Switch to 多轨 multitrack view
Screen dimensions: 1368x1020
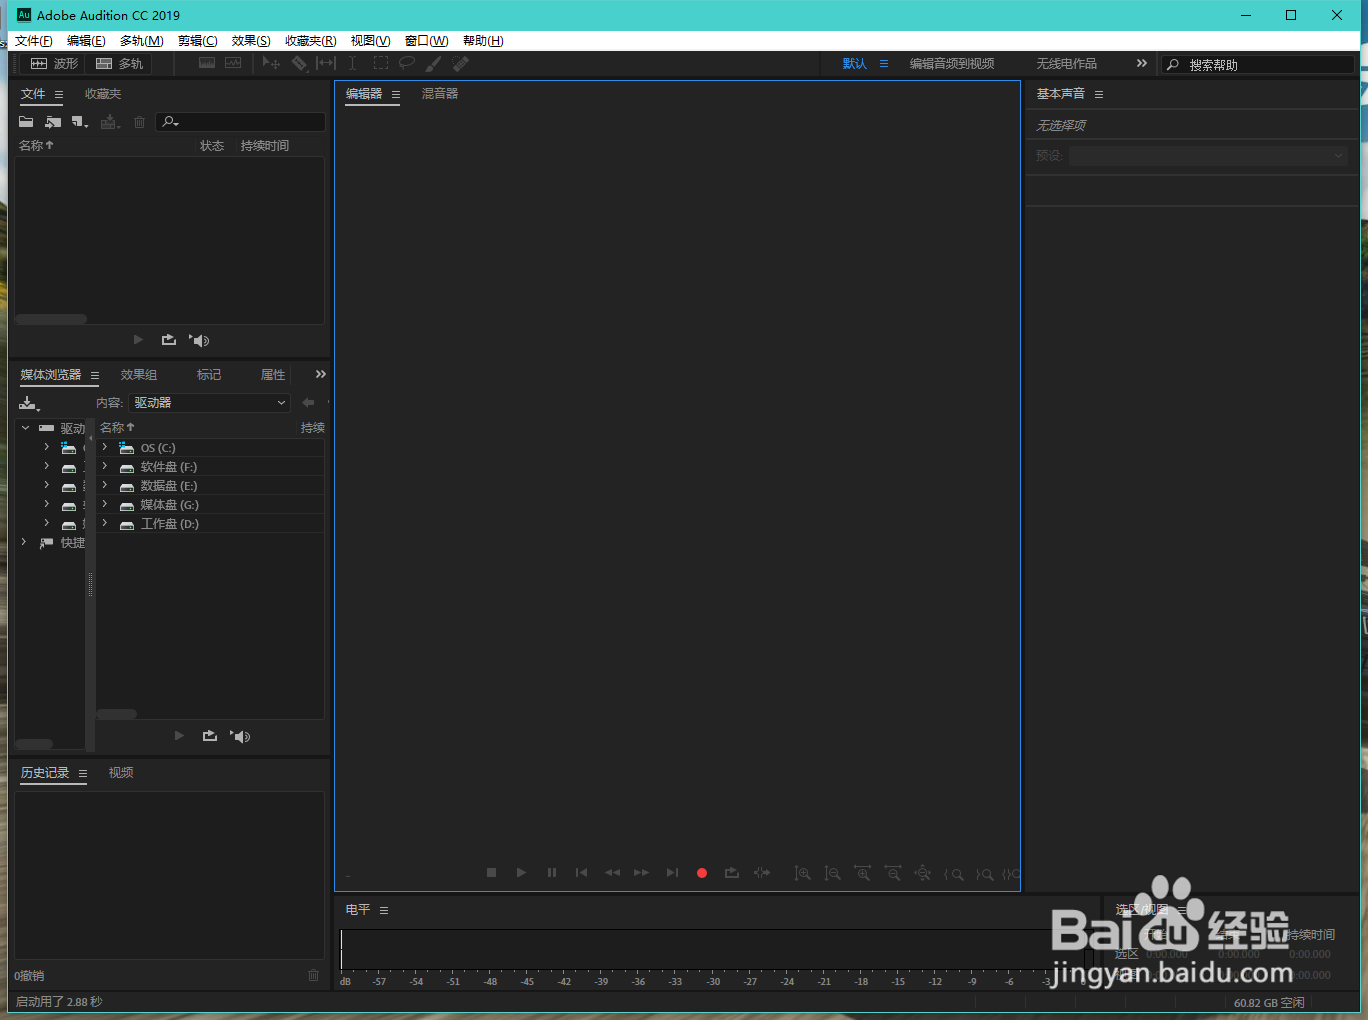pos(119,64)
